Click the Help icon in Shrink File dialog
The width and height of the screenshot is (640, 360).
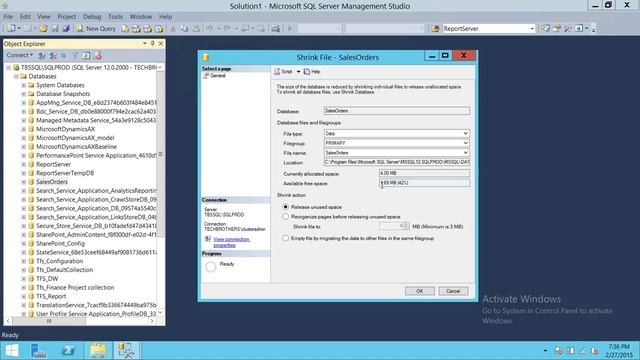tap(312, 71)
